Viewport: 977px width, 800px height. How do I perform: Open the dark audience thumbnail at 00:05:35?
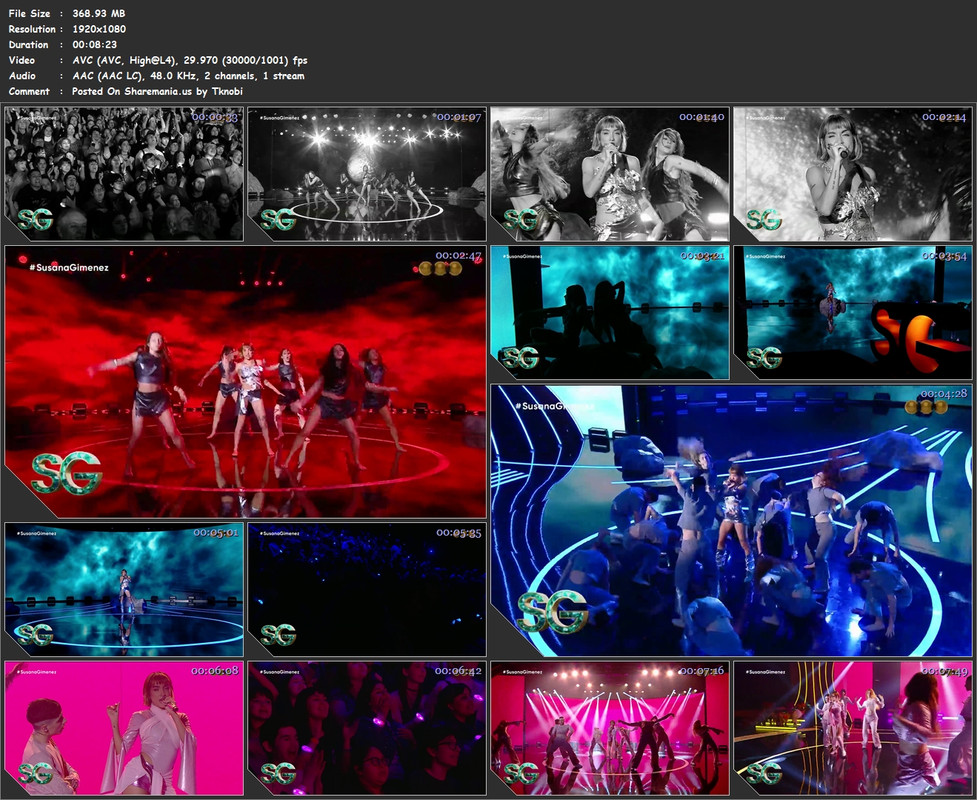(367, 589)
